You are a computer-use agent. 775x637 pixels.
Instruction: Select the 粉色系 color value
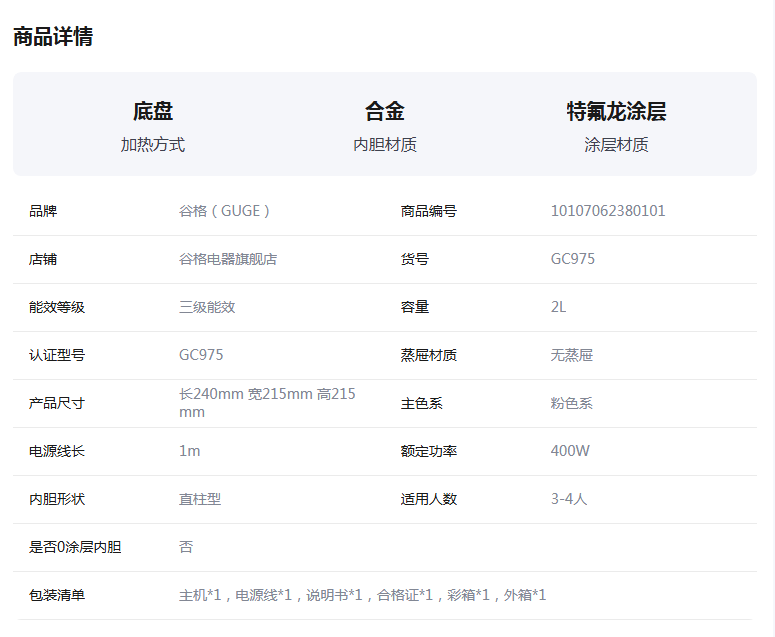572,403
